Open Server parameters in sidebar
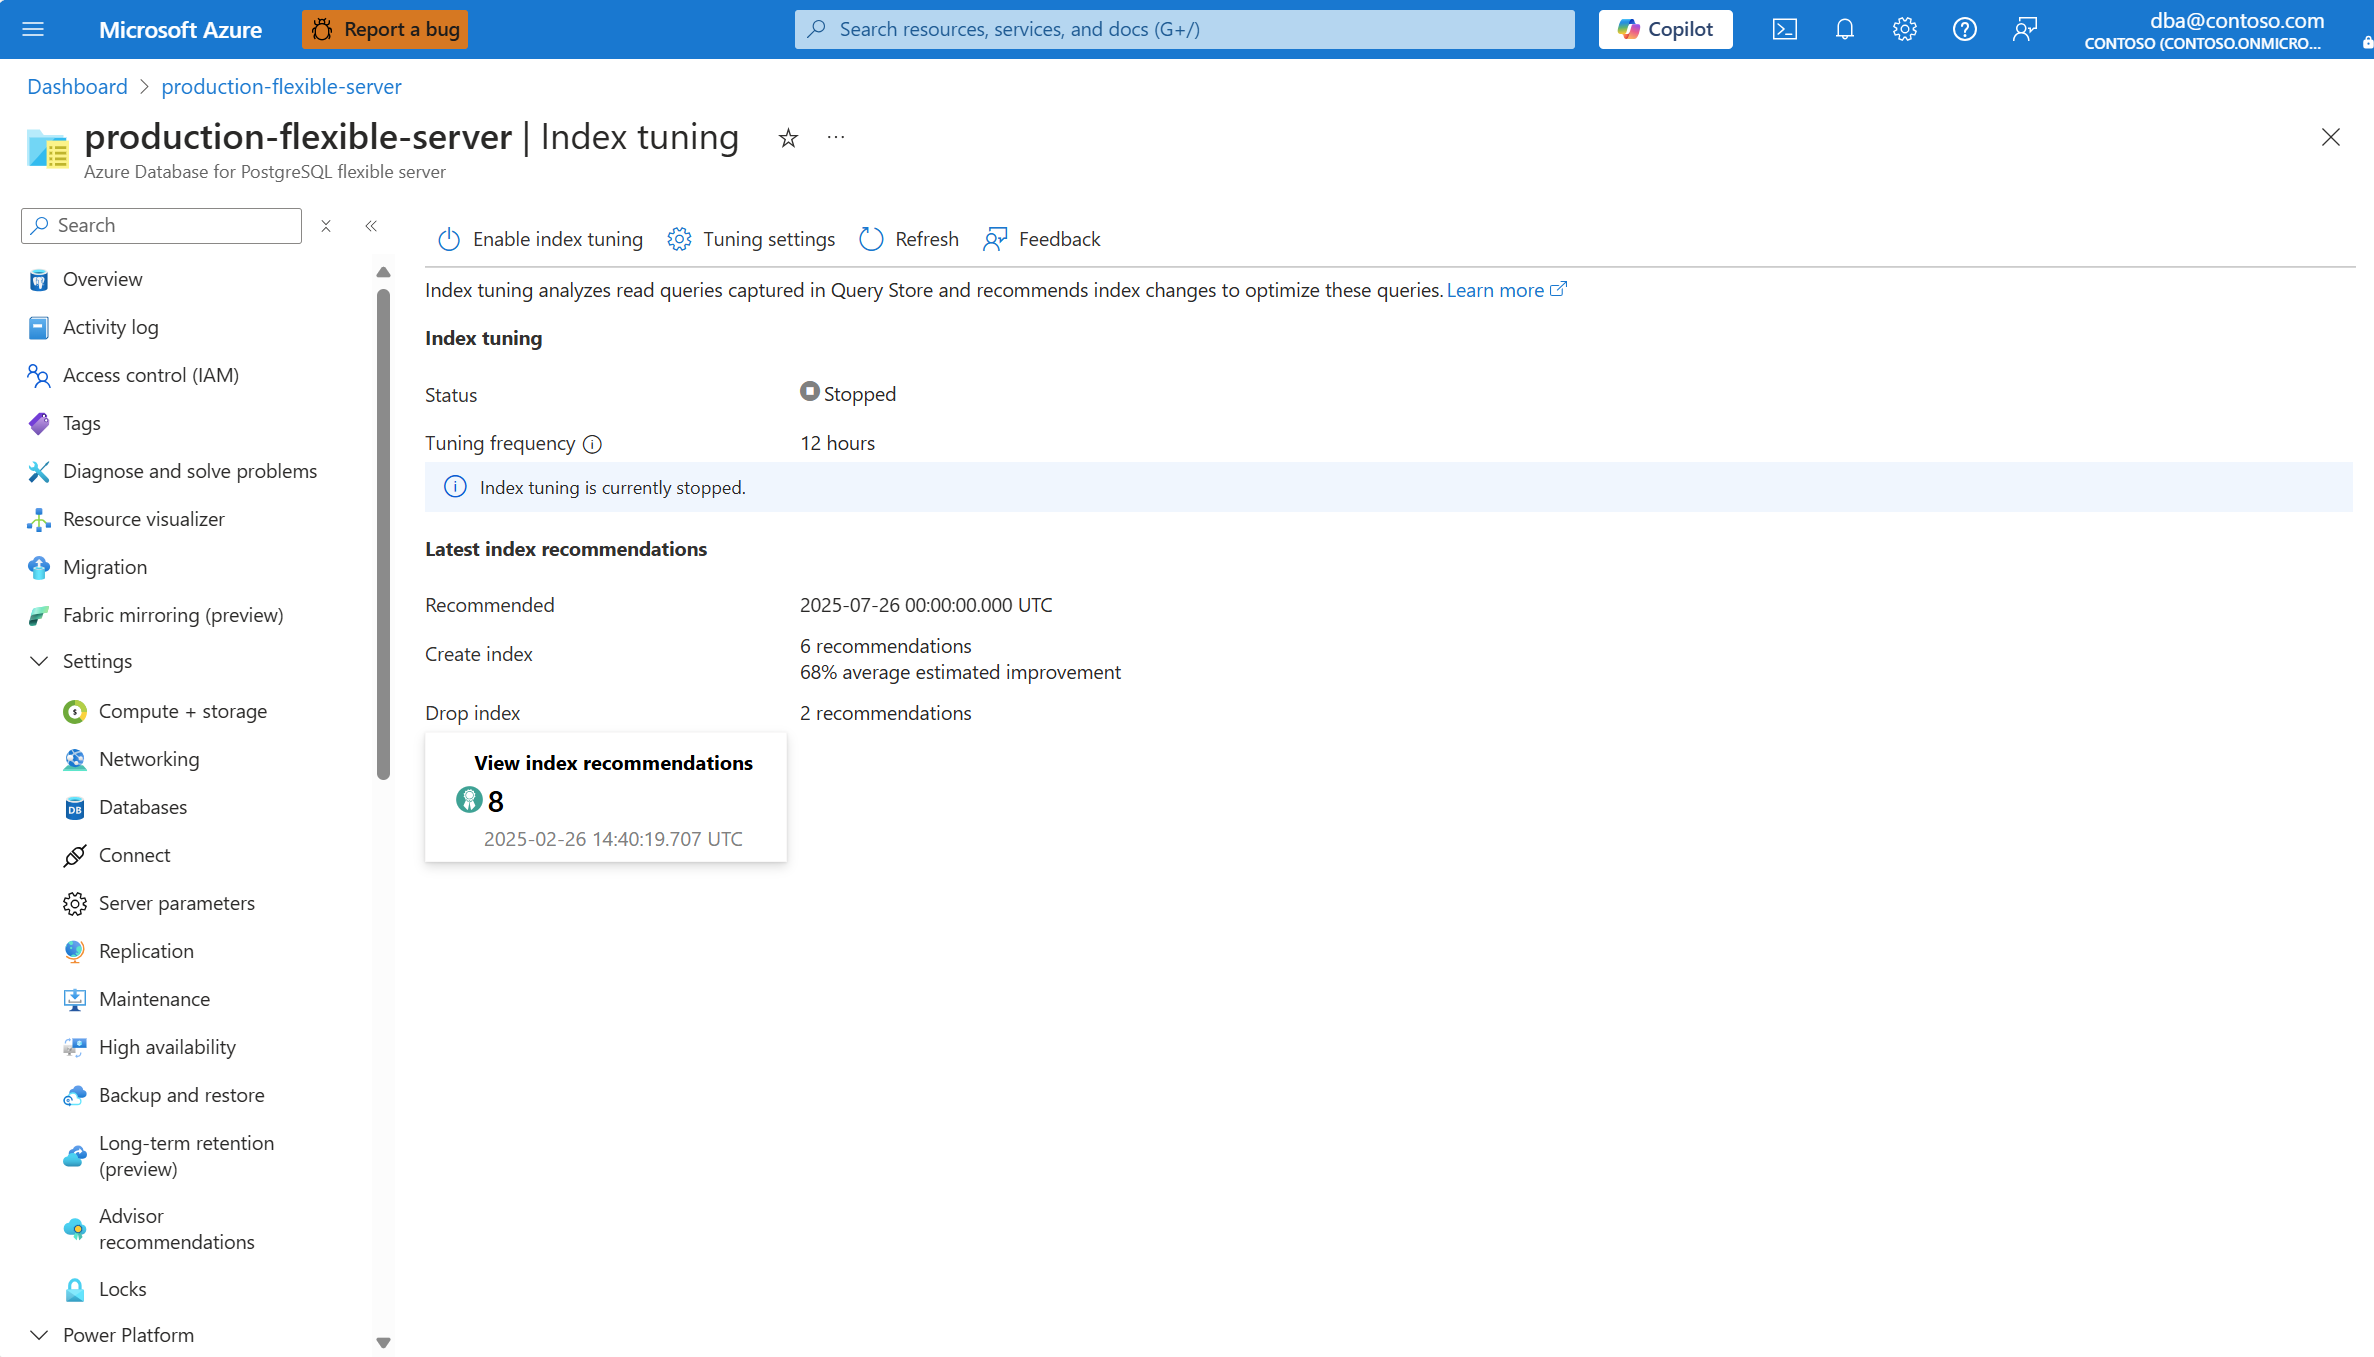Viewport: 2374px width, 1357px height. tap(176, 903)
